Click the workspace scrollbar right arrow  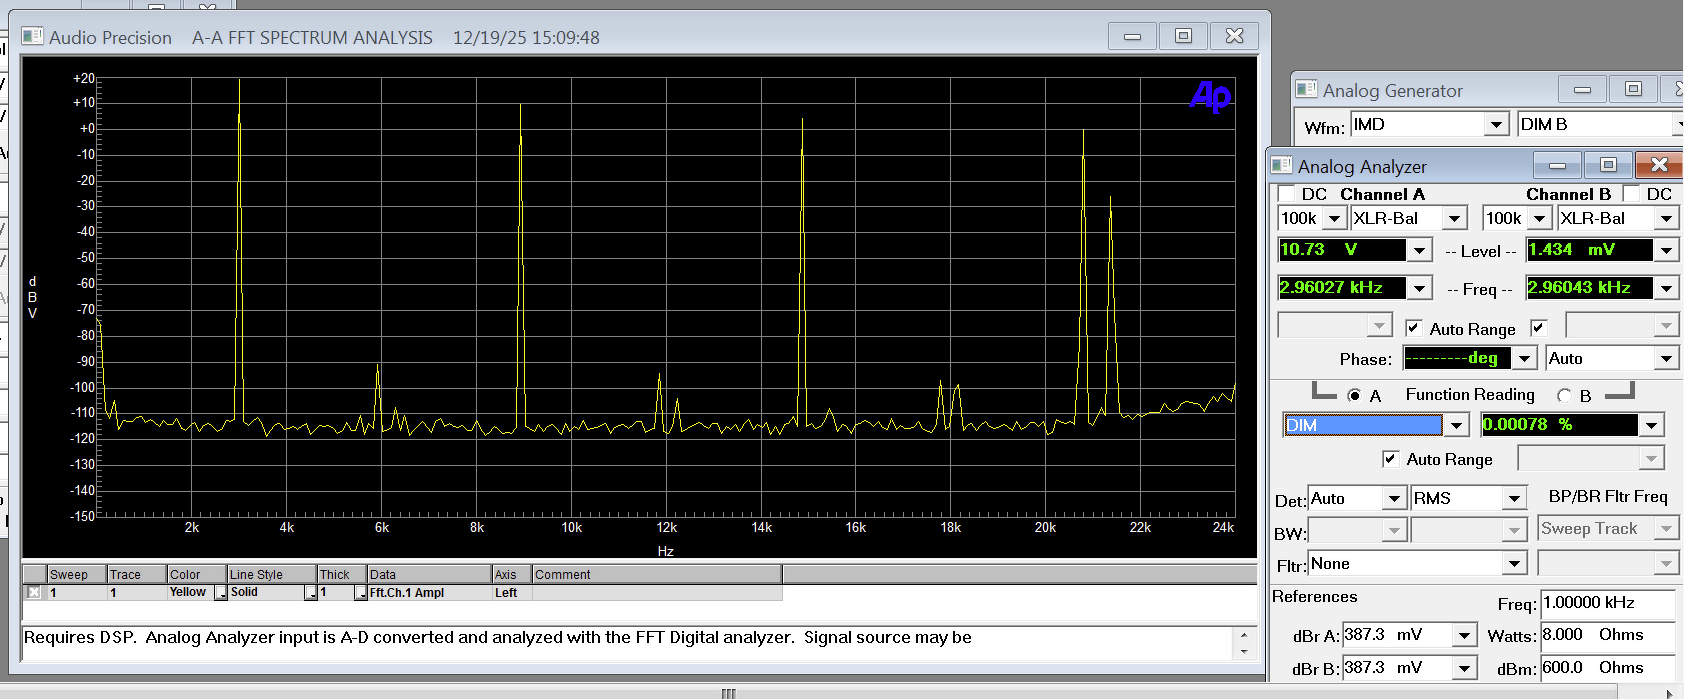point(1669,693)
